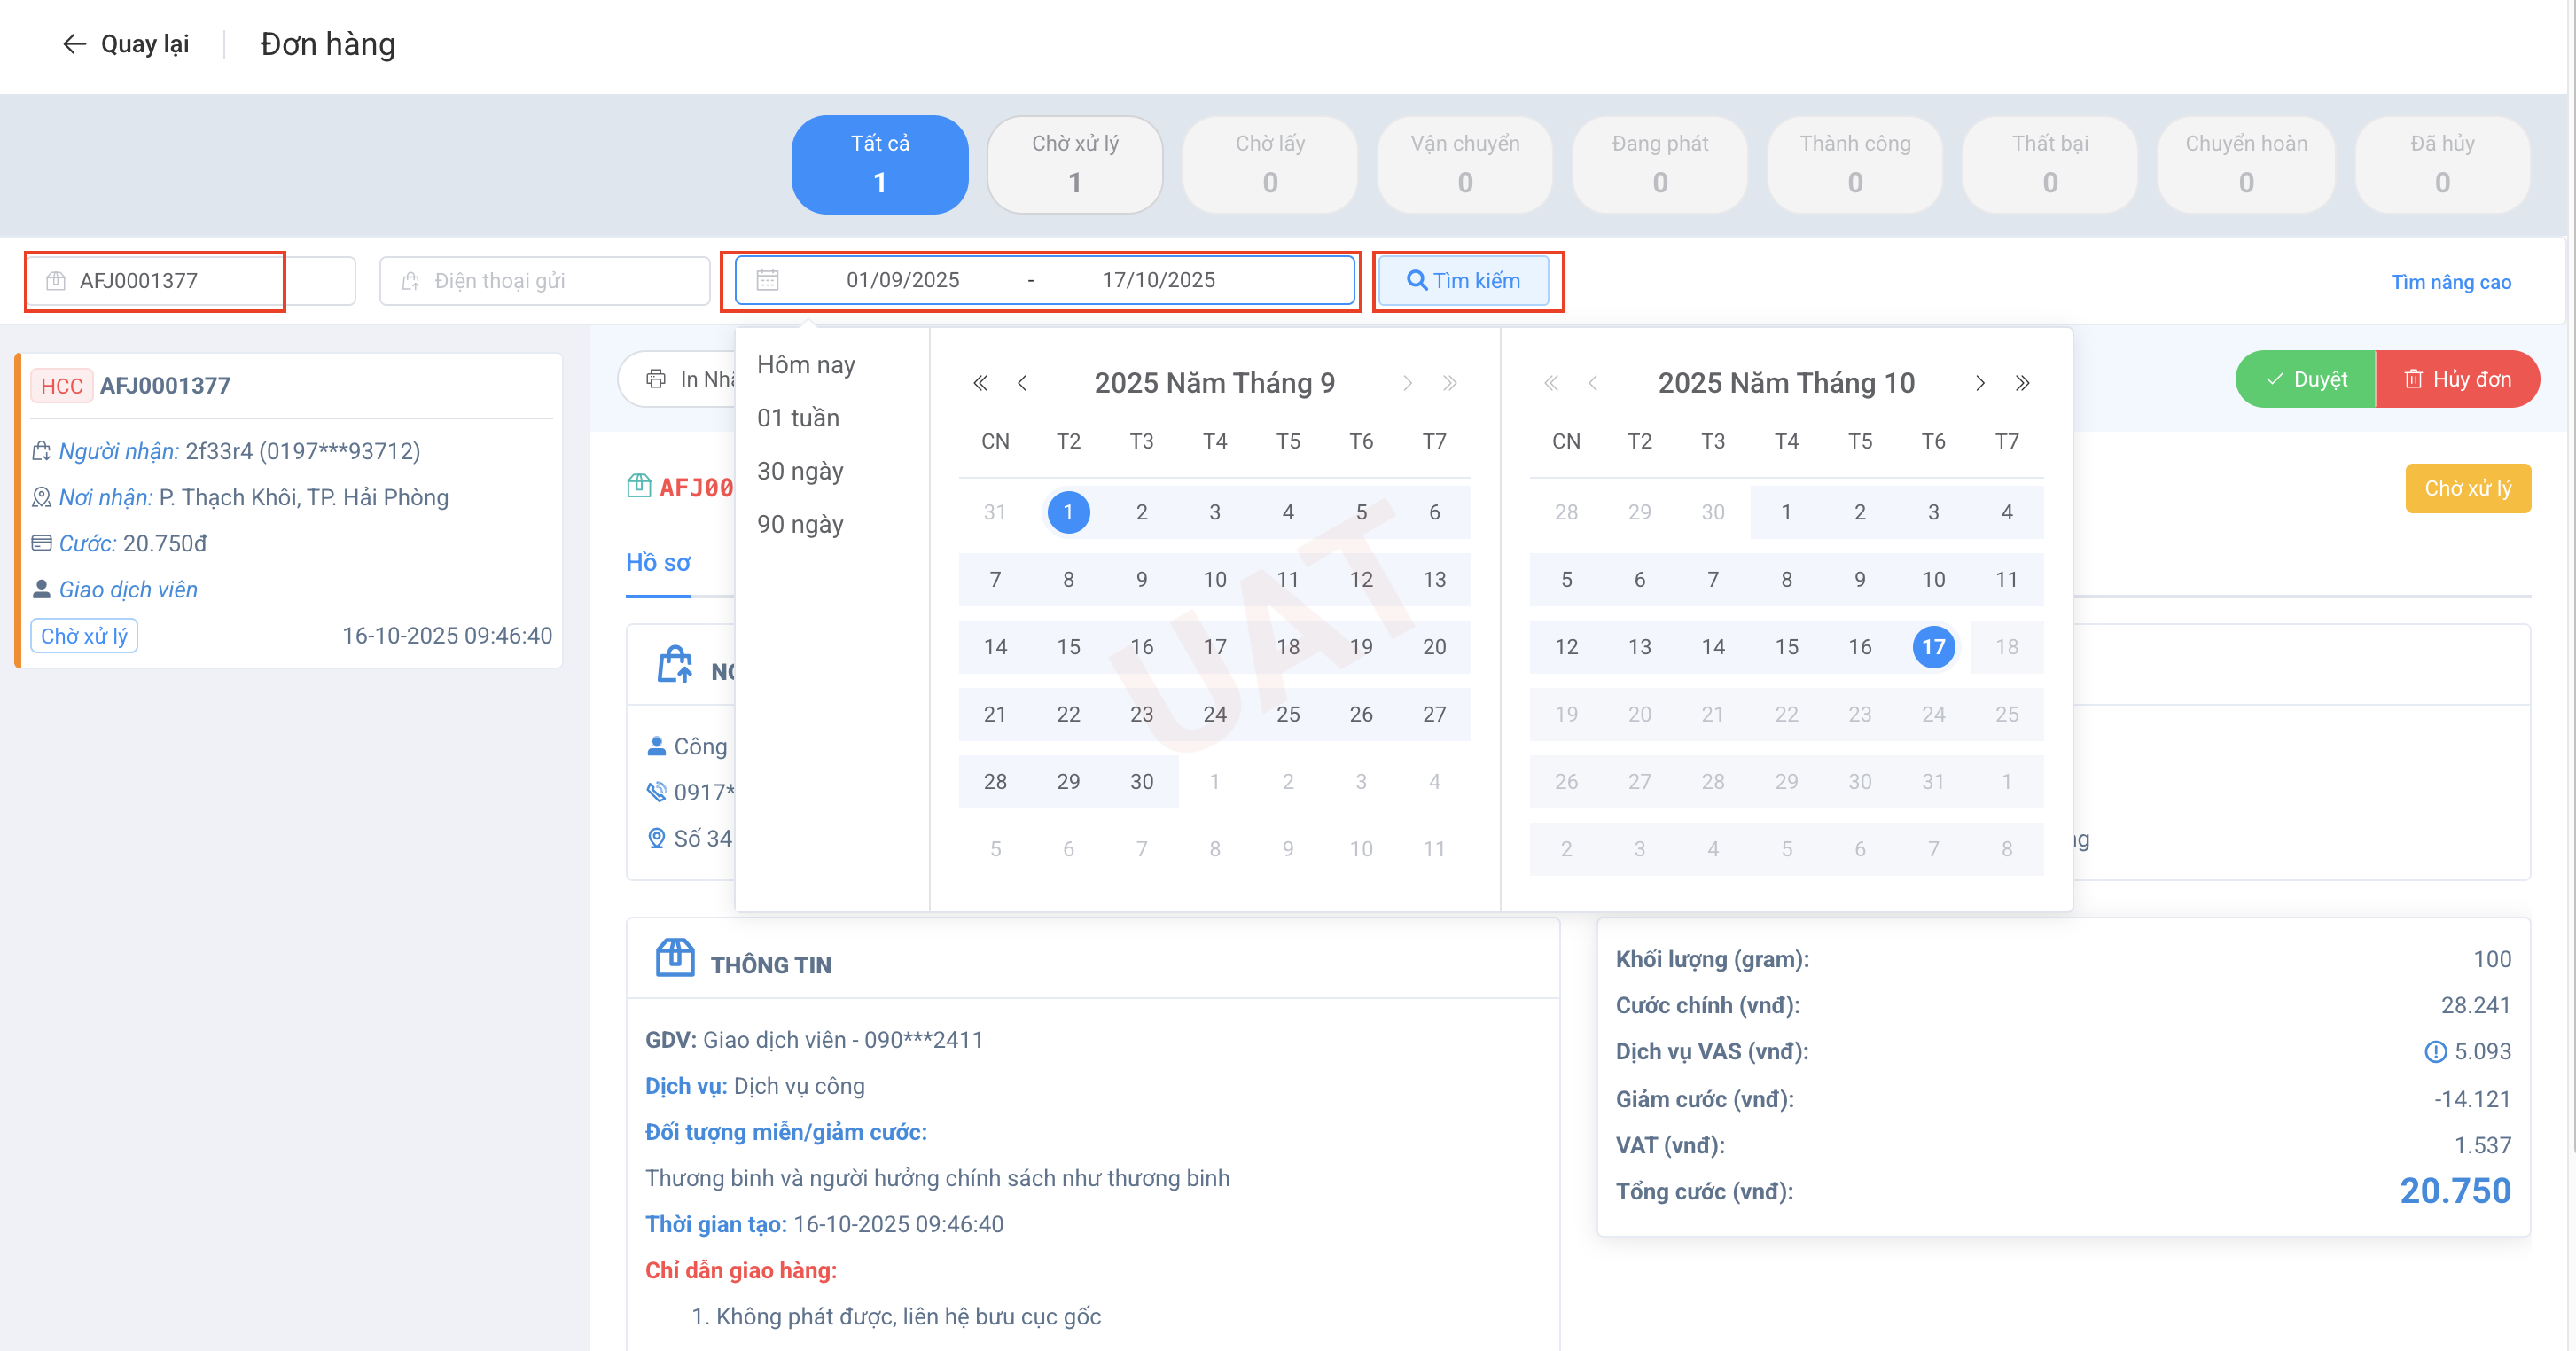Open the Tìm nâng cao link
The image size is (2576, 1351).
tap(2450, 282)
